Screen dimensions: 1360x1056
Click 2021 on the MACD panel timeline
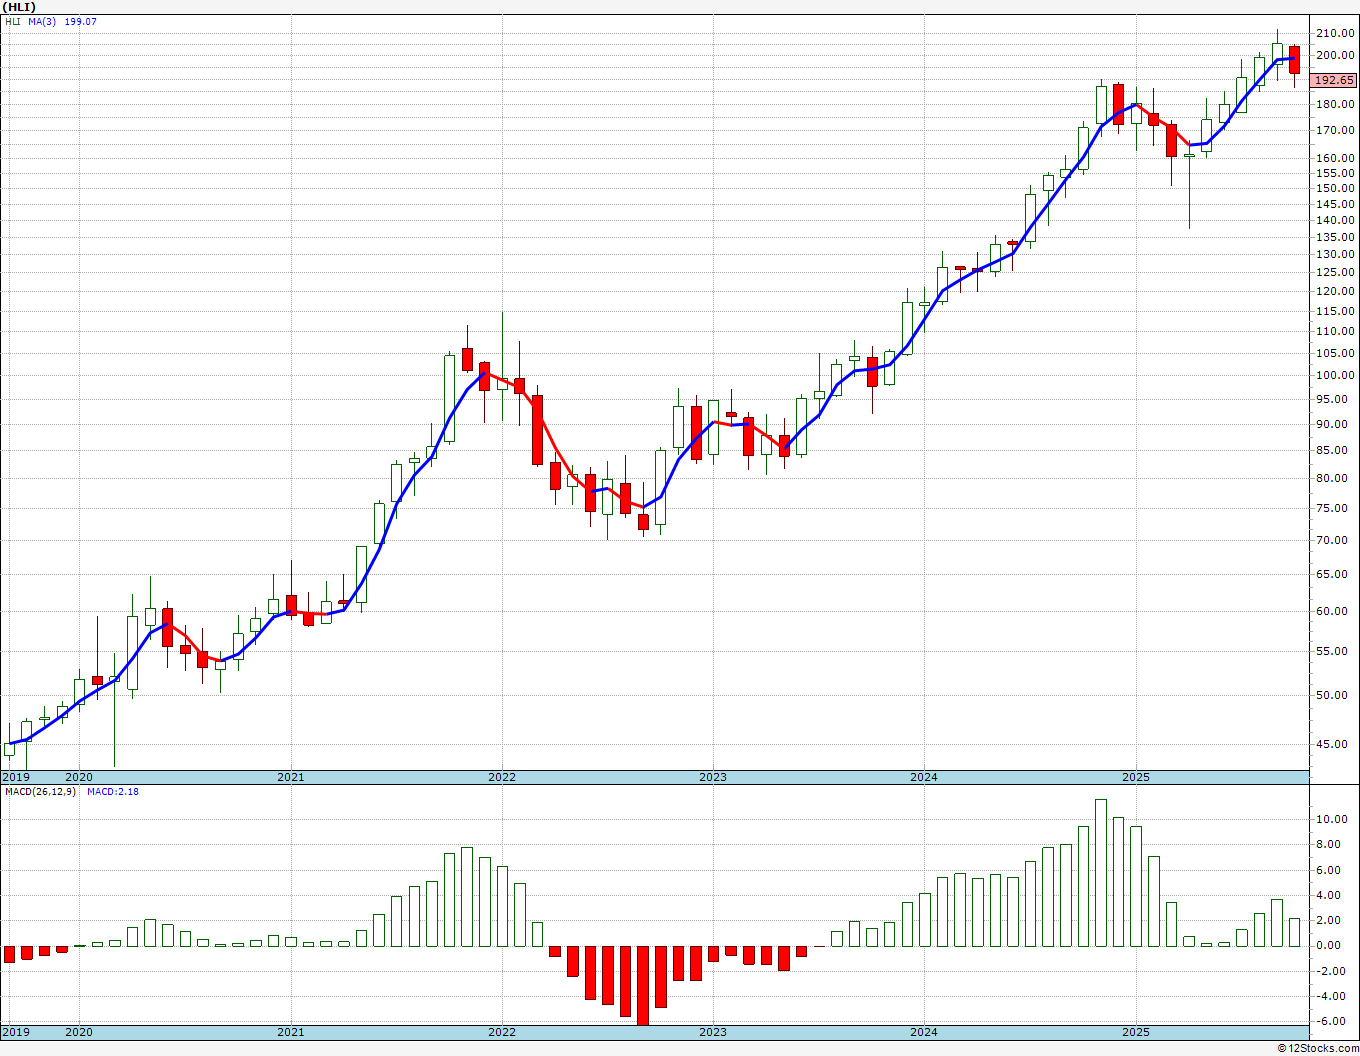[x=290, y=1032]
